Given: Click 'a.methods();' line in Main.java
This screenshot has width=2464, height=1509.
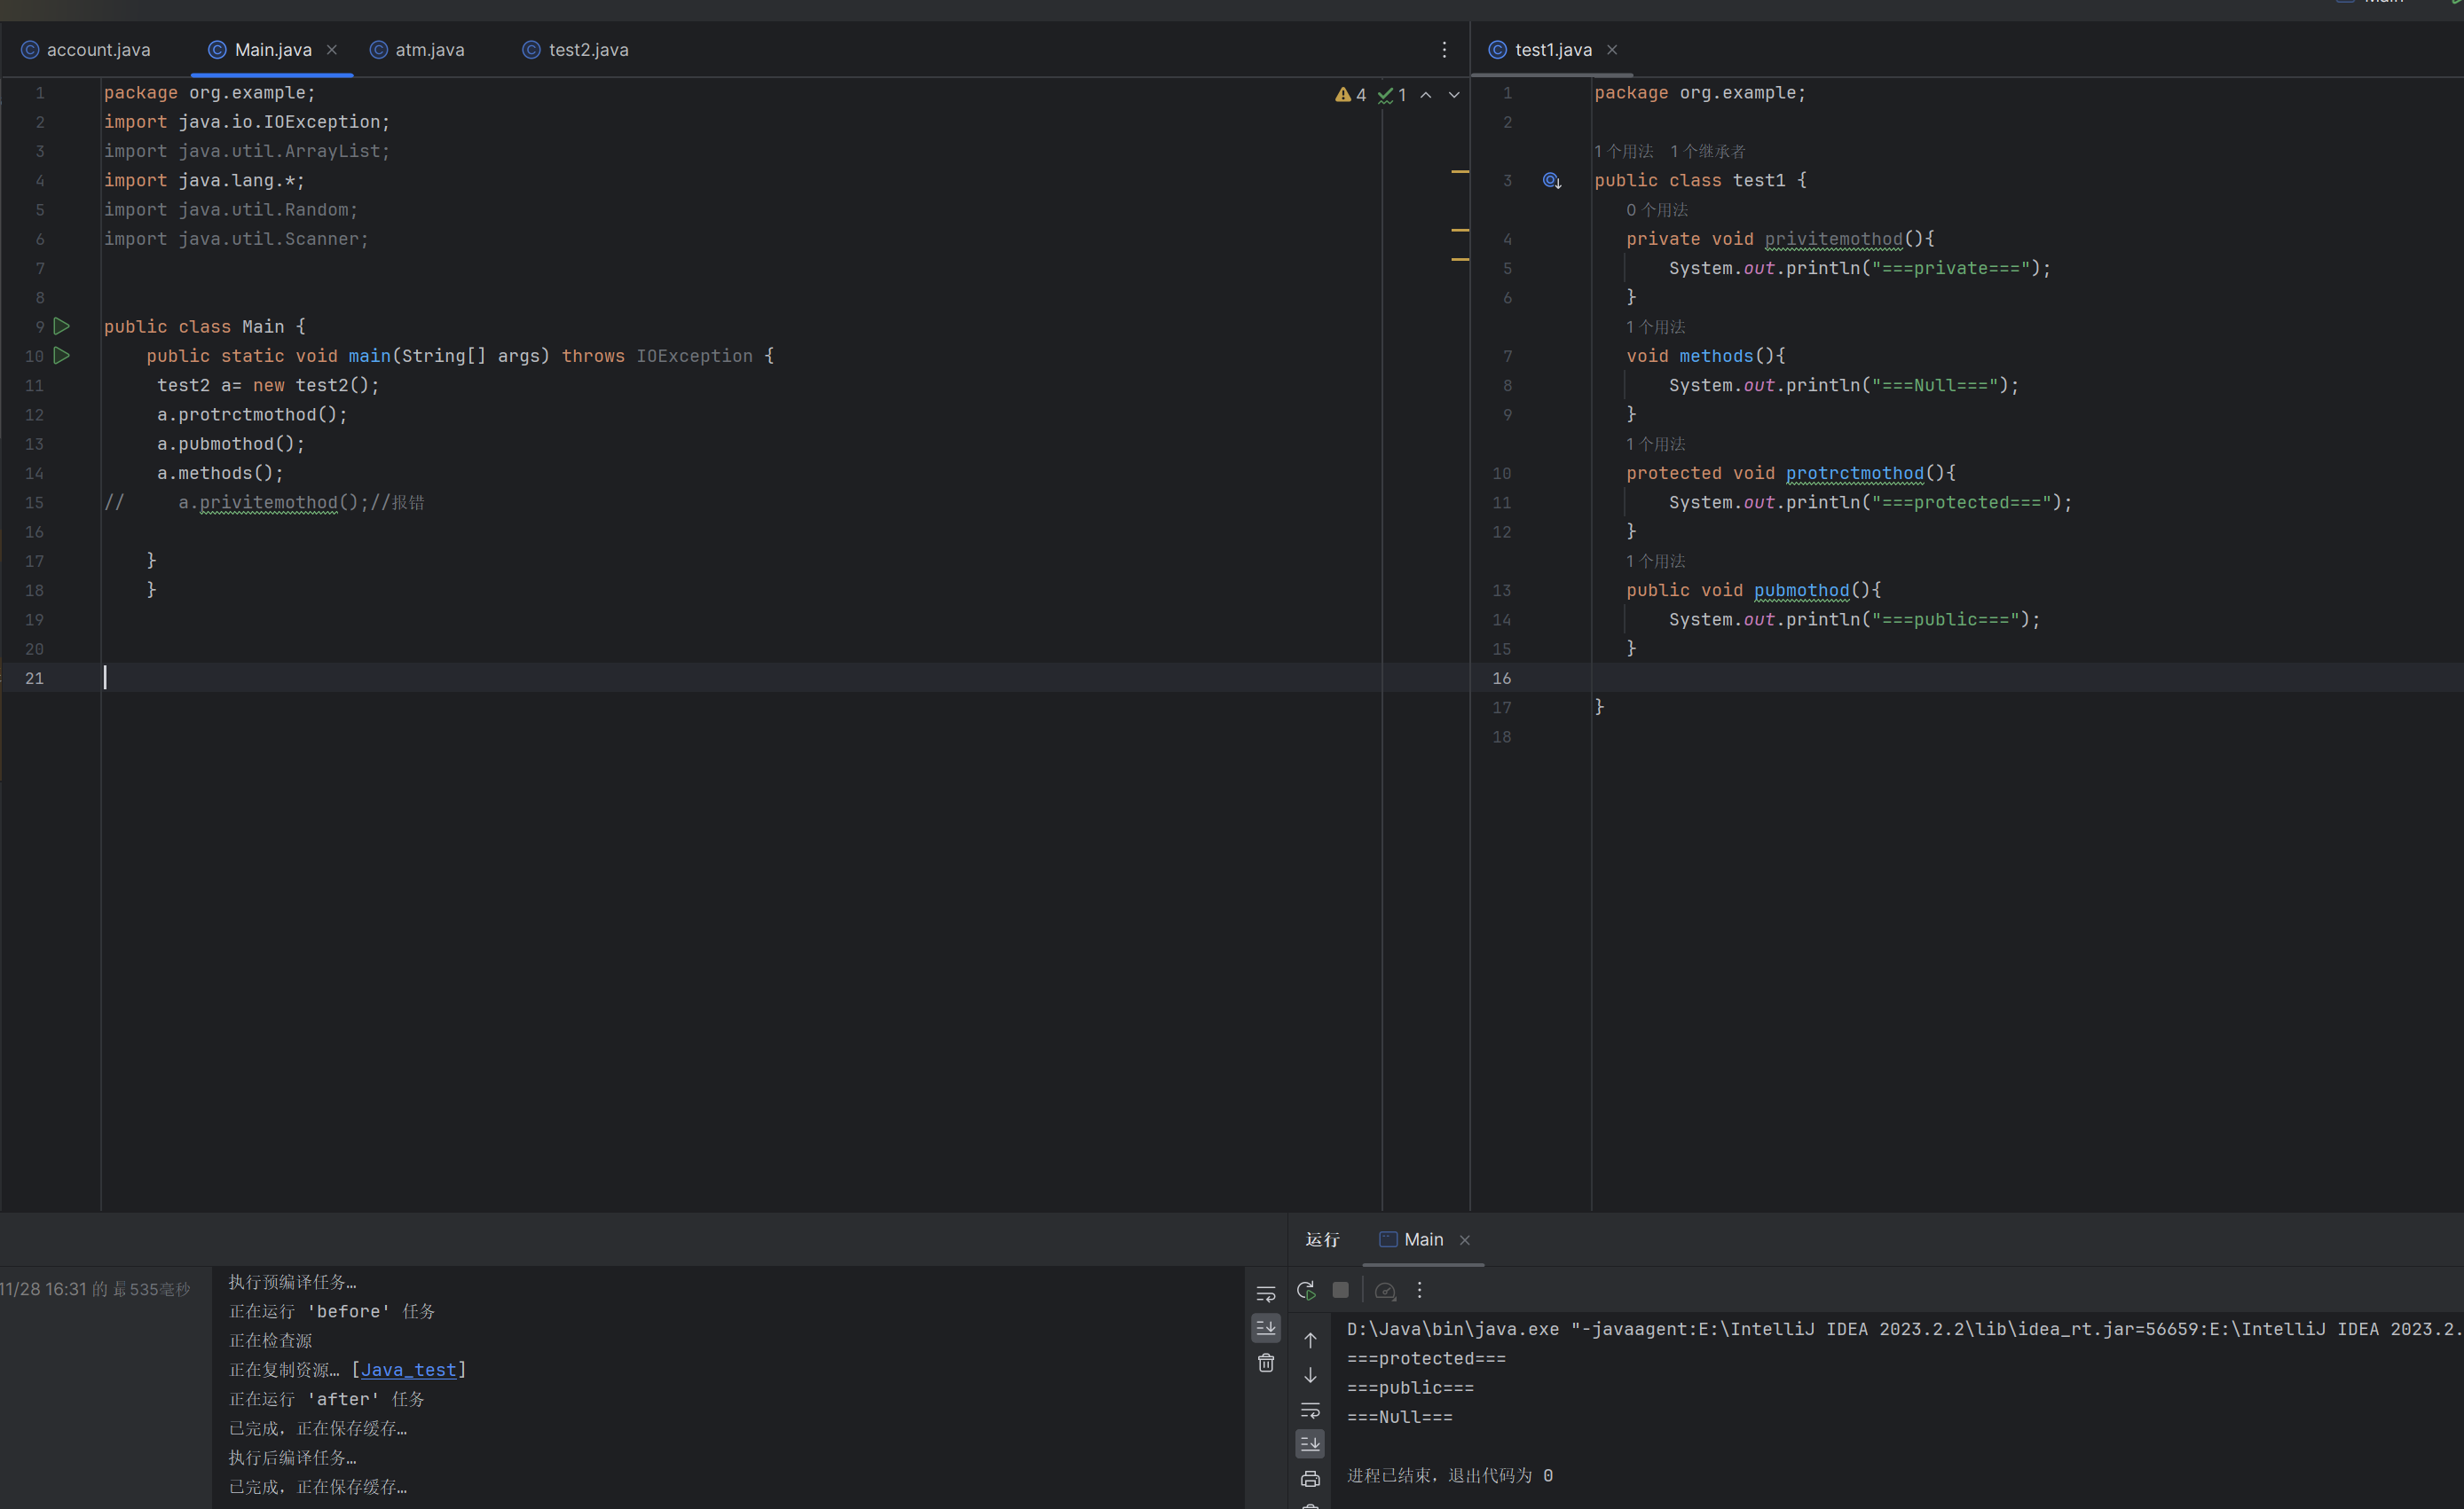Looking at the screenshot, I should coord(220,473).
